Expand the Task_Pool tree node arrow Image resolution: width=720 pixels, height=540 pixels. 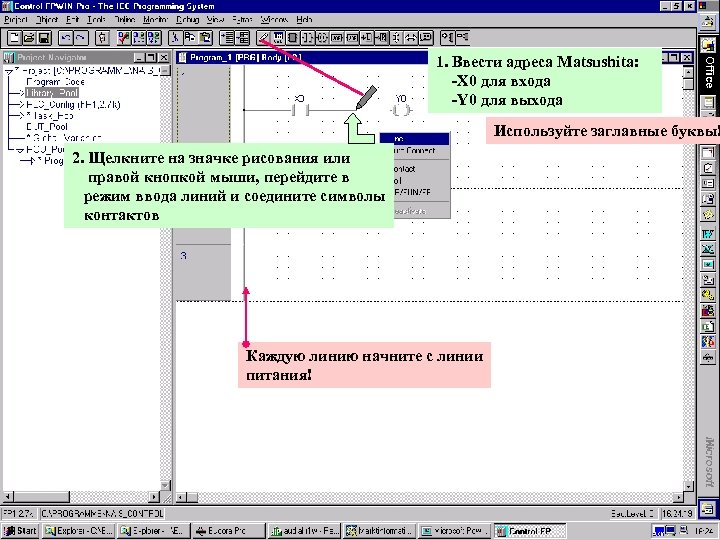pos(20,116)
